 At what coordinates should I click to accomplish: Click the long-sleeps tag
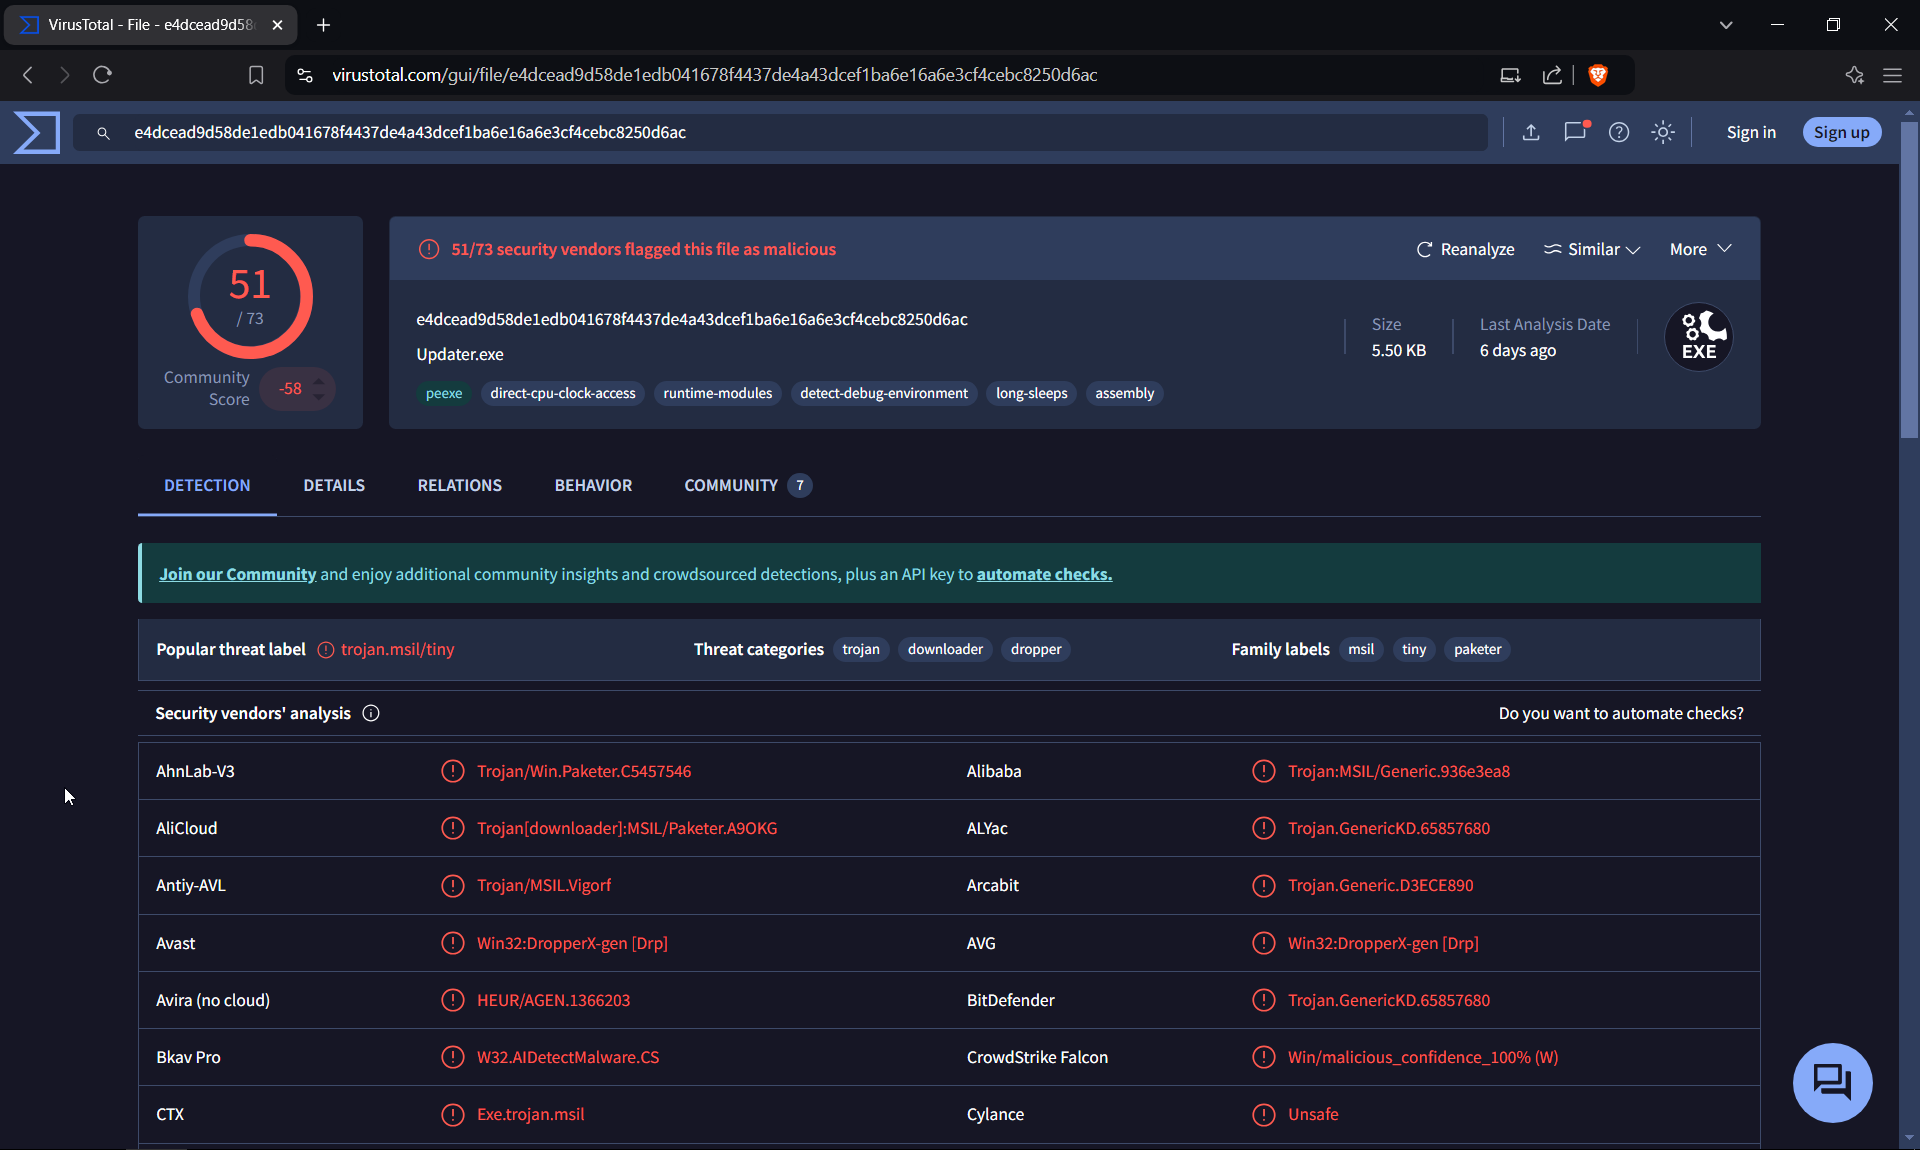point(1032,393)
